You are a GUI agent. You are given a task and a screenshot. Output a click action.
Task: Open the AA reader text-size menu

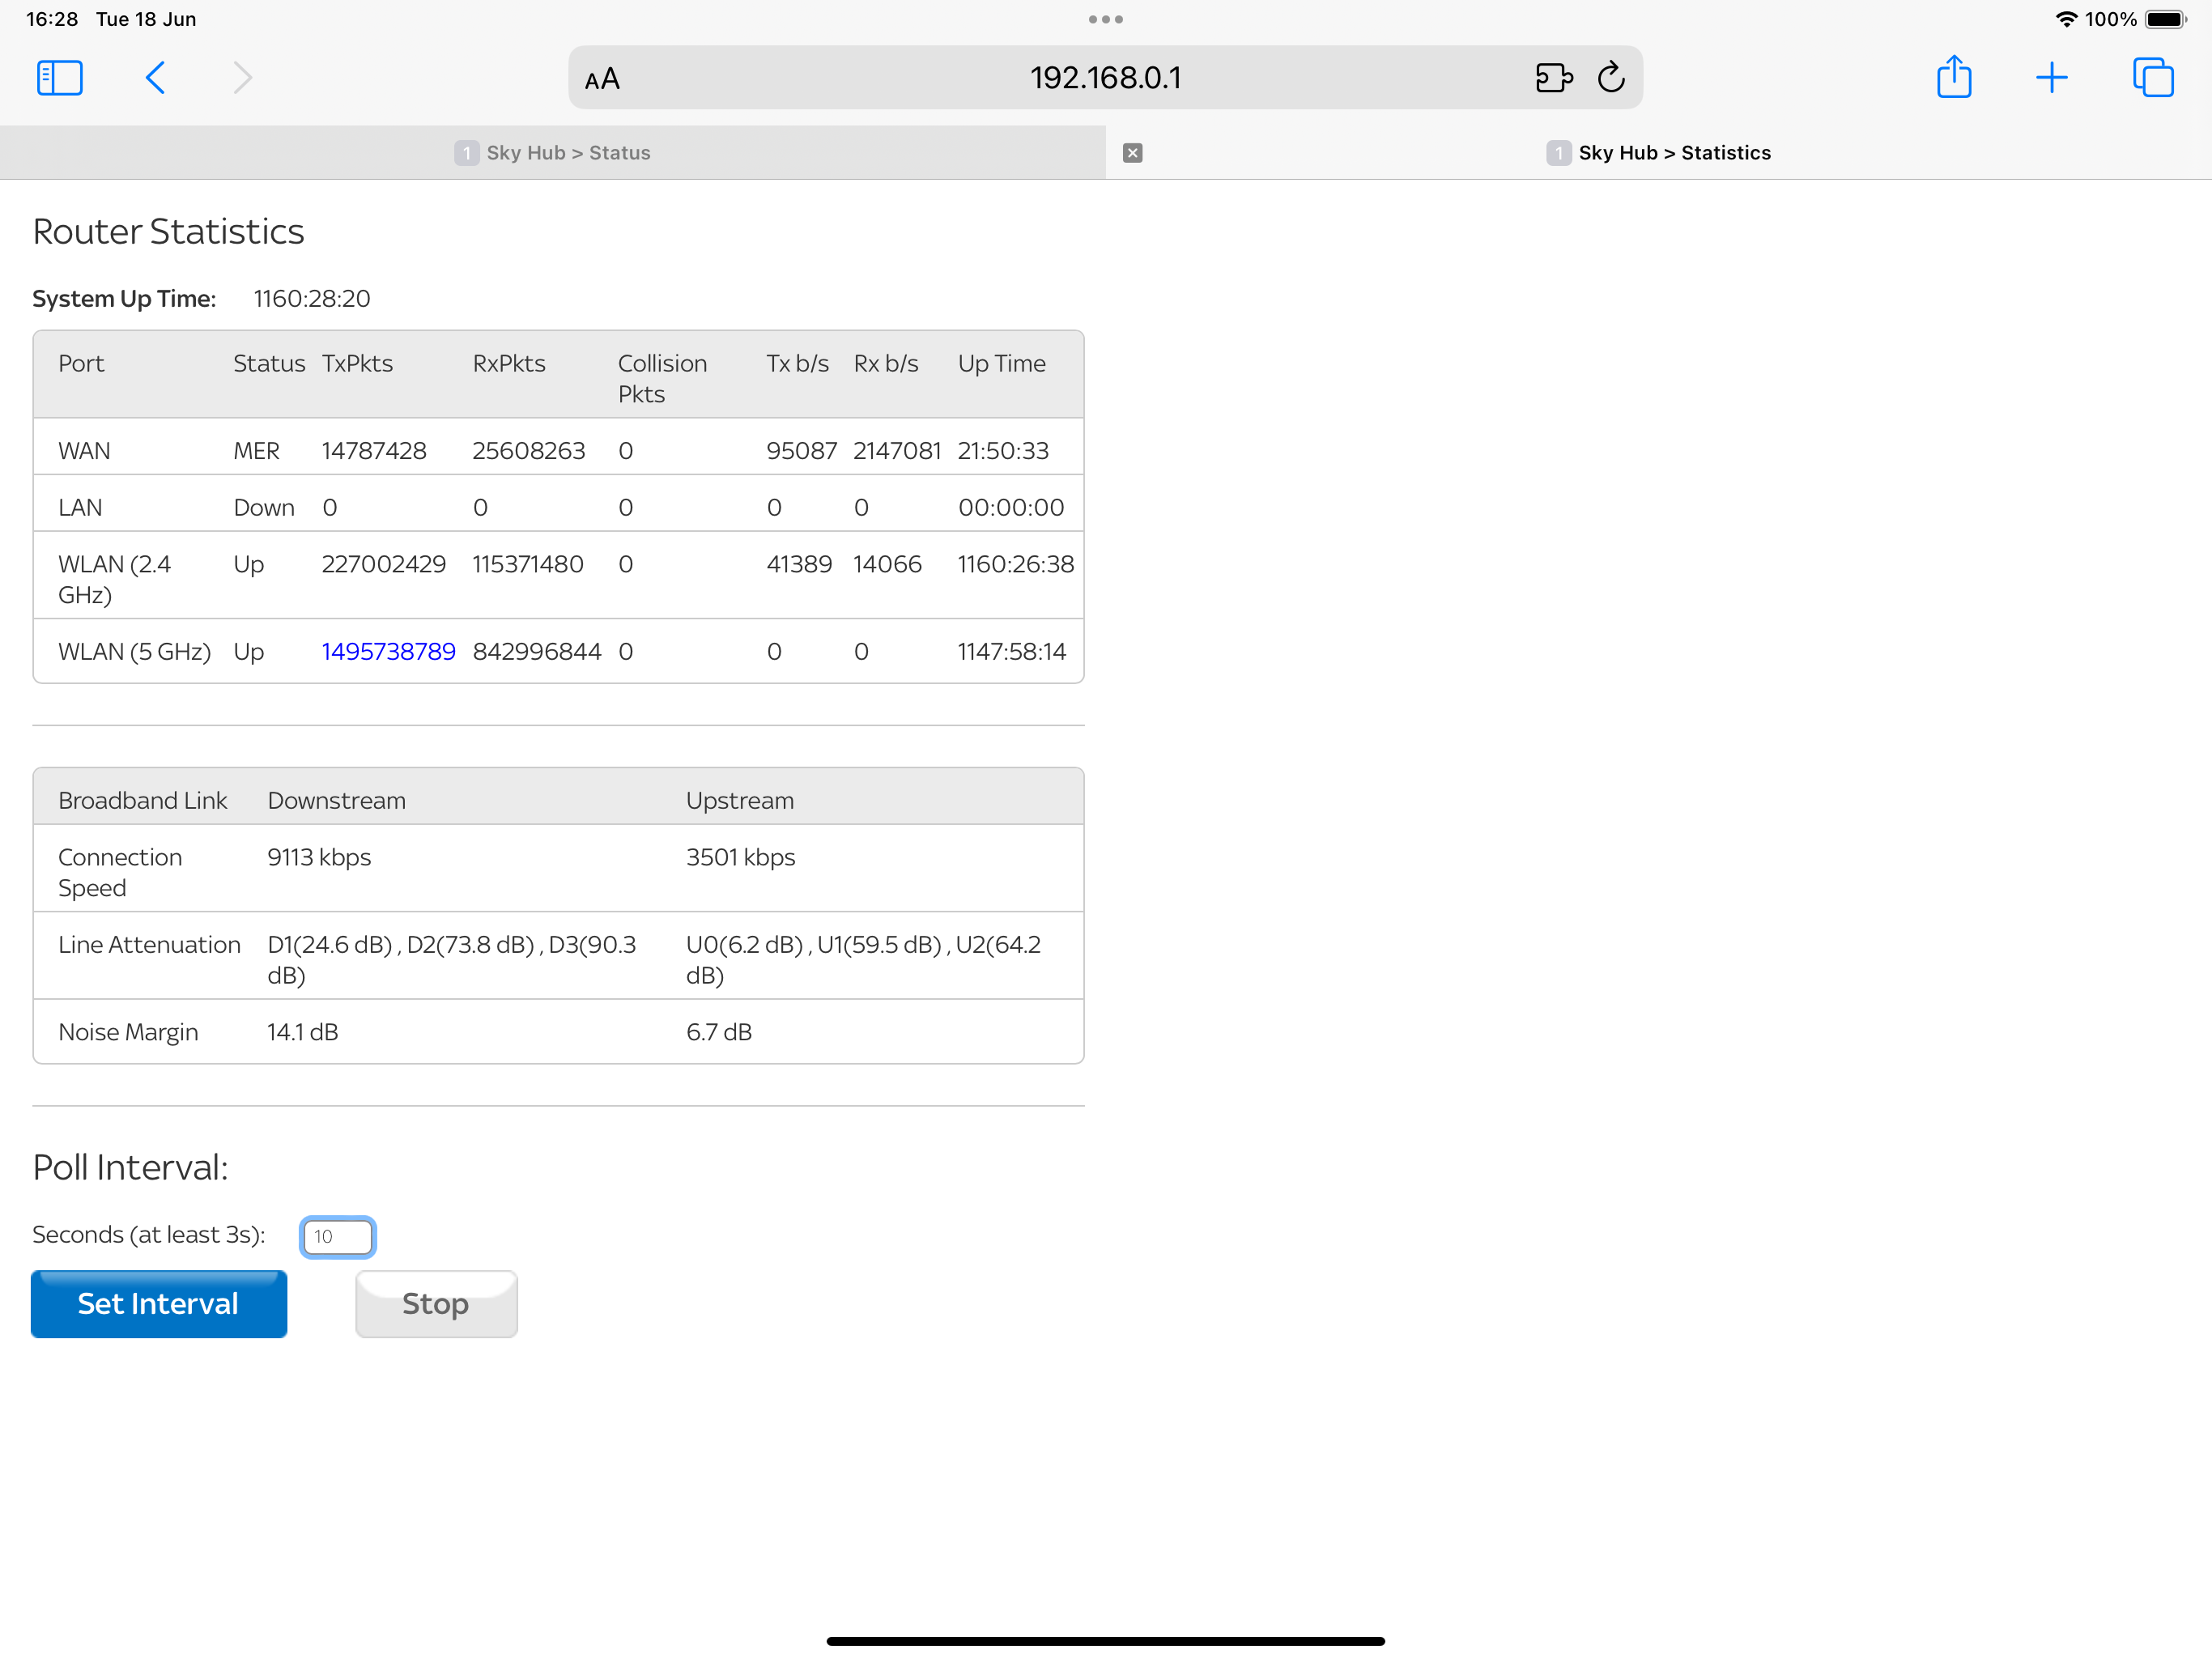[602, 79]
